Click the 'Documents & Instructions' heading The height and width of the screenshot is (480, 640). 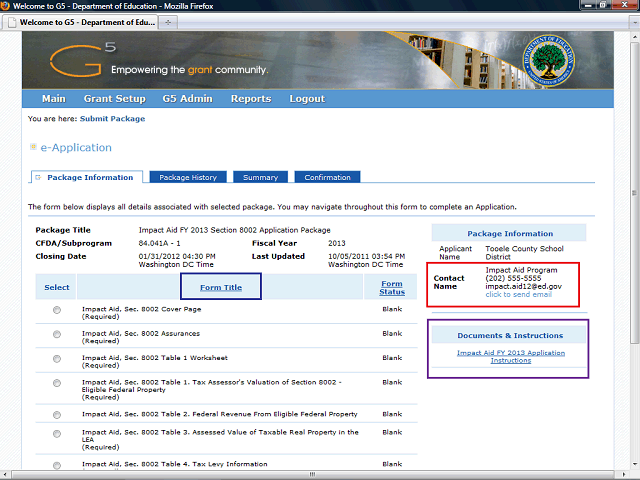pyautogui.click(x=510, y=336)
